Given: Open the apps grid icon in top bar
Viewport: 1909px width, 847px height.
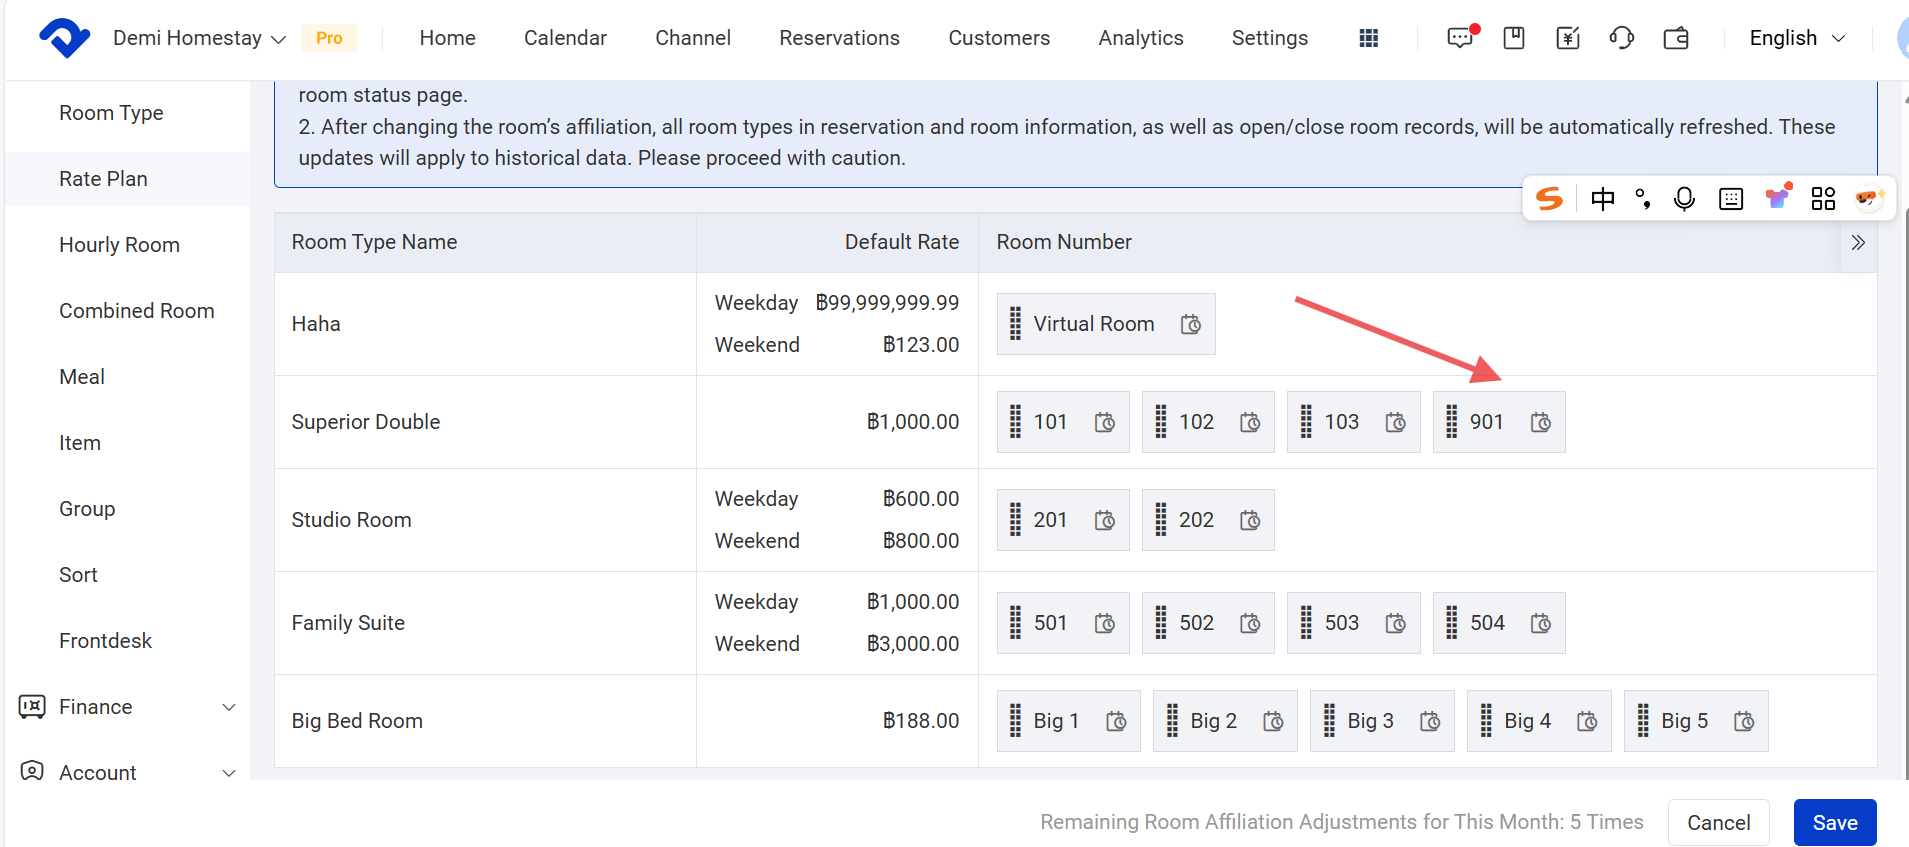Looking at the screenshot, I should tap(1369, 38).
